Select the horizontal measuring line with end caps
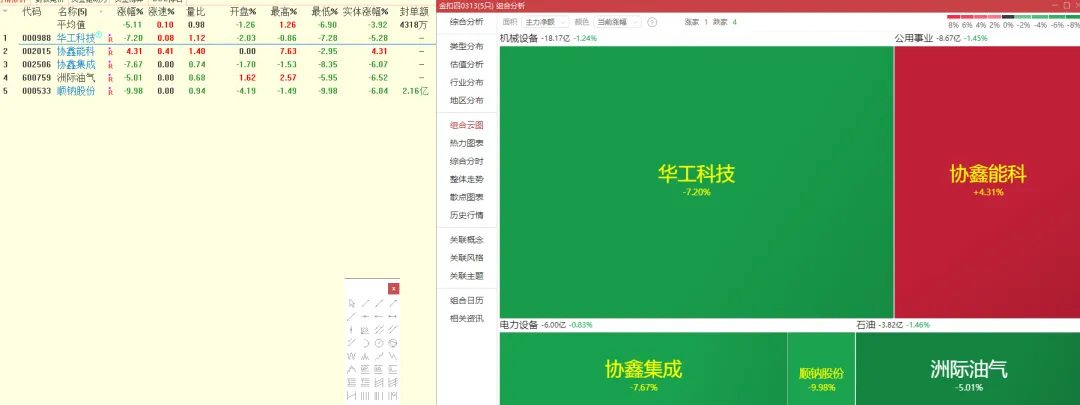Screen dimensions: 1080x405 point(393,316)
